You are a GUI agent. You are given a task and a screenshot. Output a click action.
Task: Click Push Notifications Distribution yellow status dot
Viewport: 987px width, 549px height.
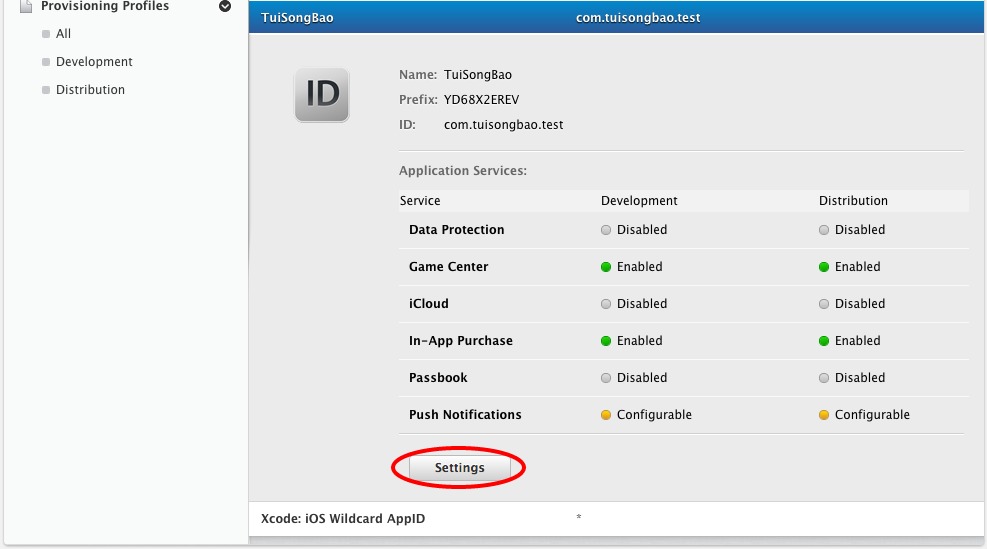coord(824,415)
